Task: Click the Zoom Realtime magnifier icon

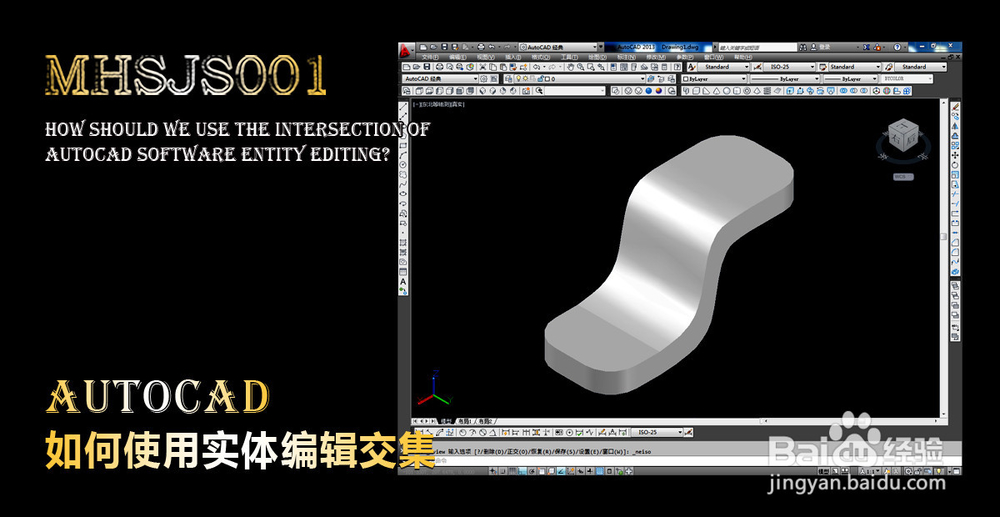Action: tap(580, 67)
